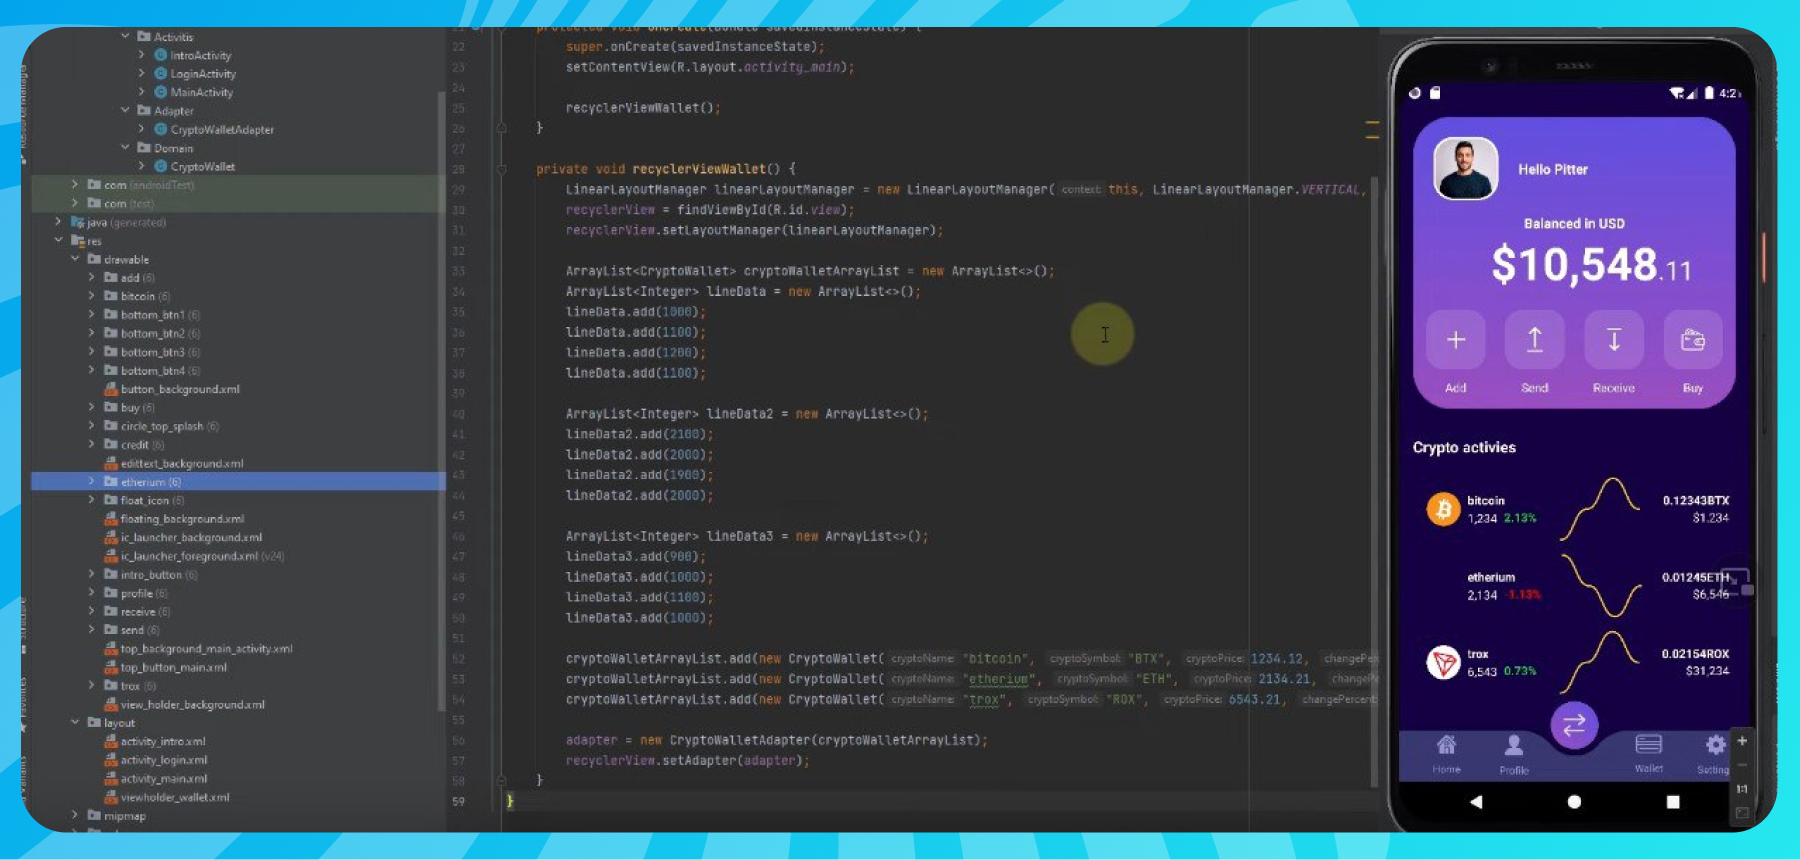
Task: Select the circle_top_splash (6) tree row
Action: pyautogui.click(x=238, y=426)
